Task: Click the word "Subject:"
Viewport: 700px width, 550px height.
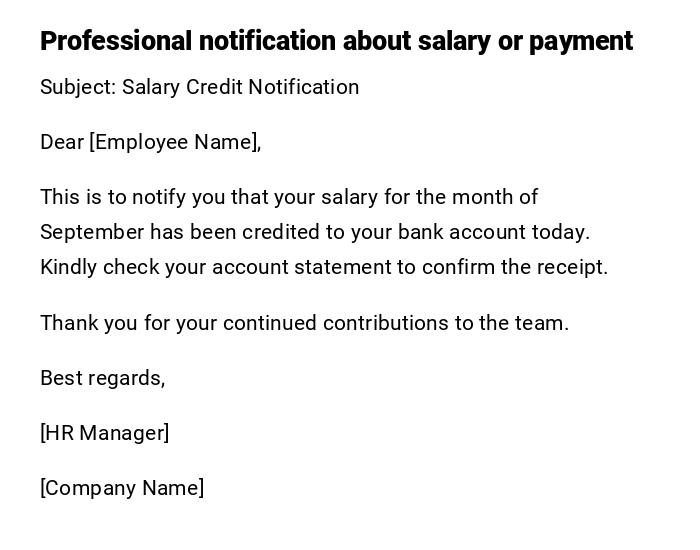Action: coord(78,87)
